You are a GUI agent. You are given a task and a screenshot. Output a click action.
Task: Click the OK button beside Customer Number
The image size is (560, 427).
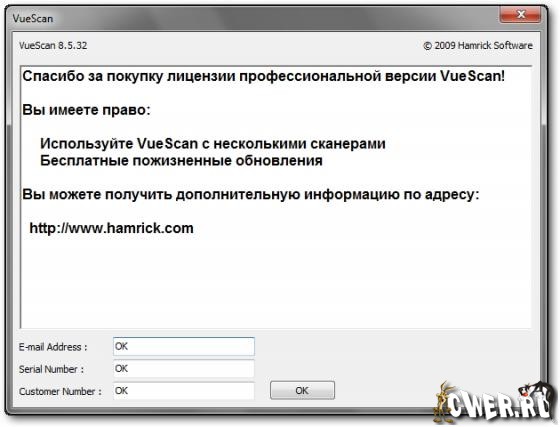pos(302,390)
